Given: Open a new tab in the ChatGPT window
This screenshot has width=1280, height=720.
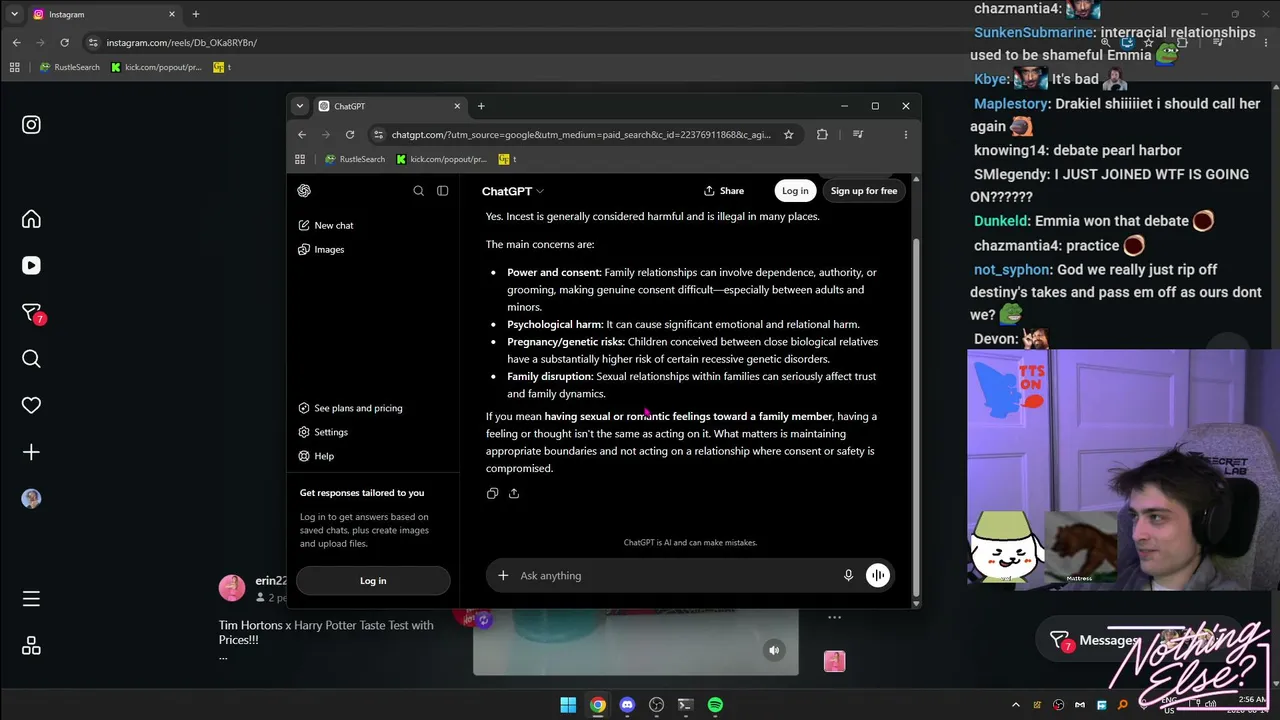Looking at the screenshot, I should [481, 106].
